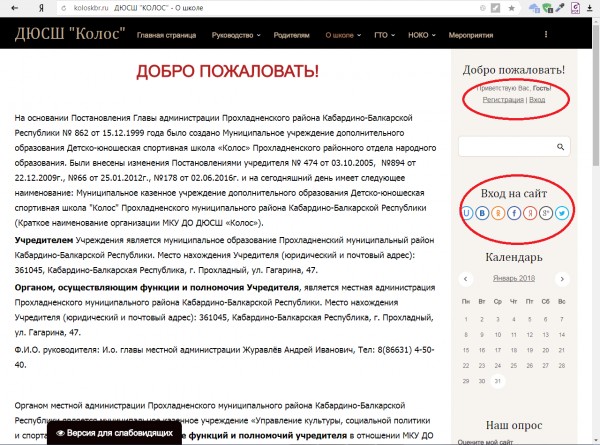Click the ДОБРО ПОЖАЛОВАТЬ! red heading

click(x=228, y=71)
